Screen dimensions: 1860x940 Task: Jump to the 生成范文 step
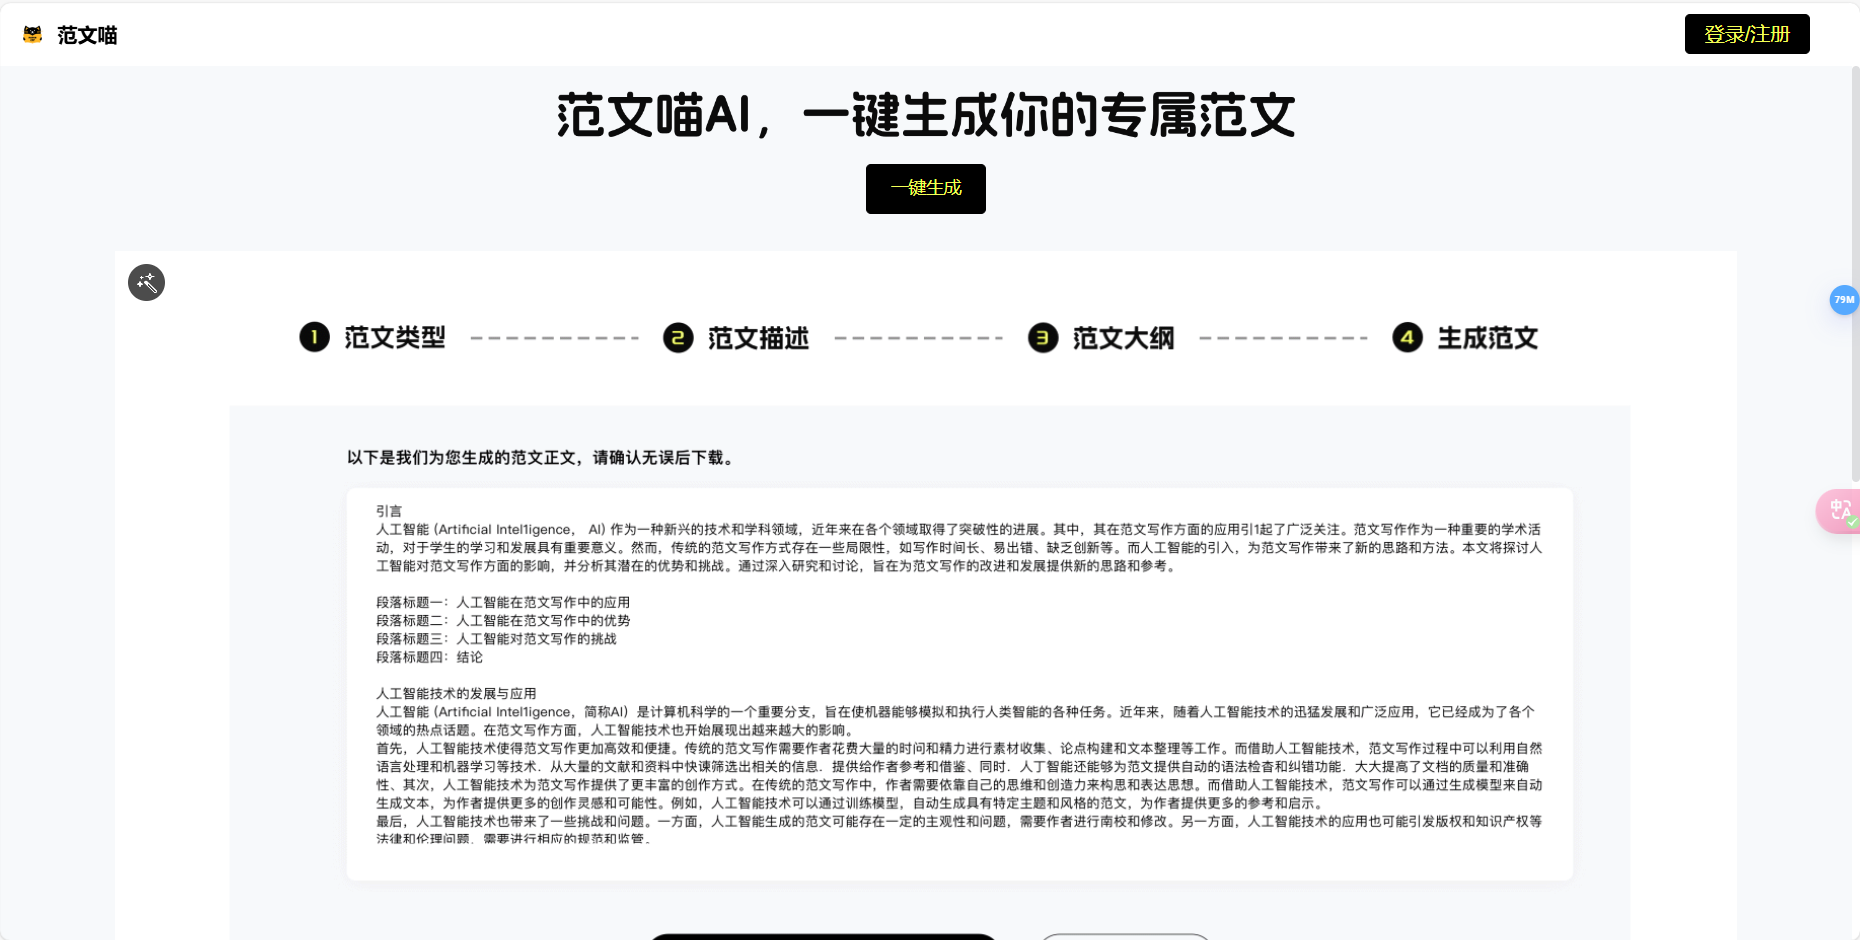(1488, 338)
